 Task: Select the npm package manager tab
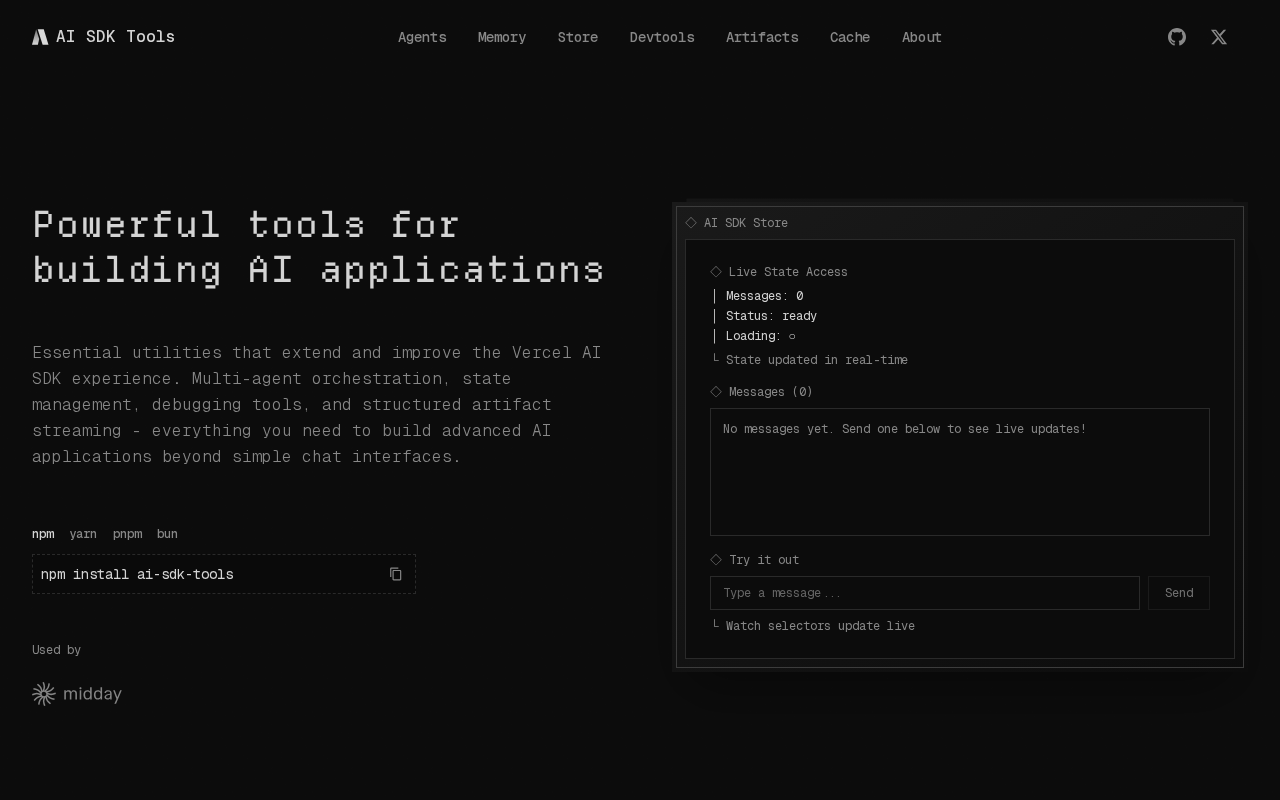[x=43, y=534]
